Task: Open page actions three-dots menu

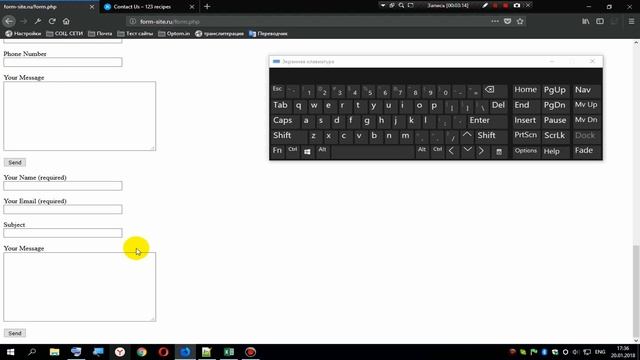Action: pos(495,21)
